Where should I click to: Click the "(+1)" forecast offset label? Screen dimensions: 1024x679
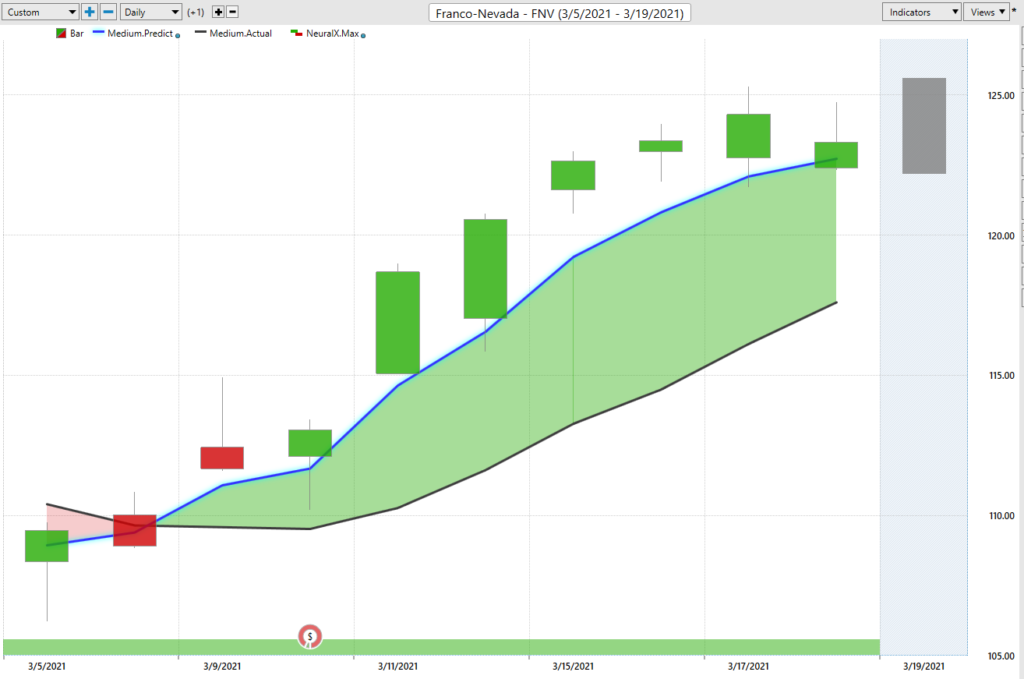(x=195, y=12)
